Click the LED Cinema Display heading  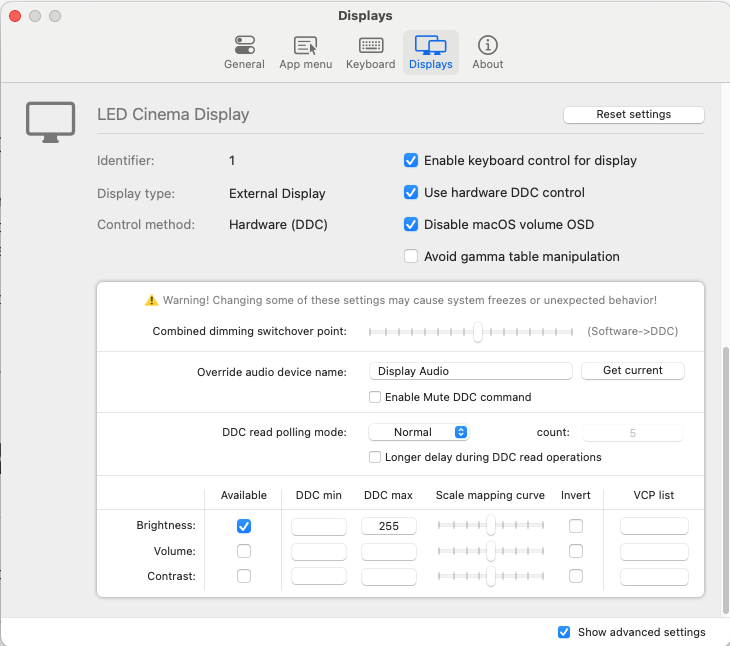tap(173, 114)
